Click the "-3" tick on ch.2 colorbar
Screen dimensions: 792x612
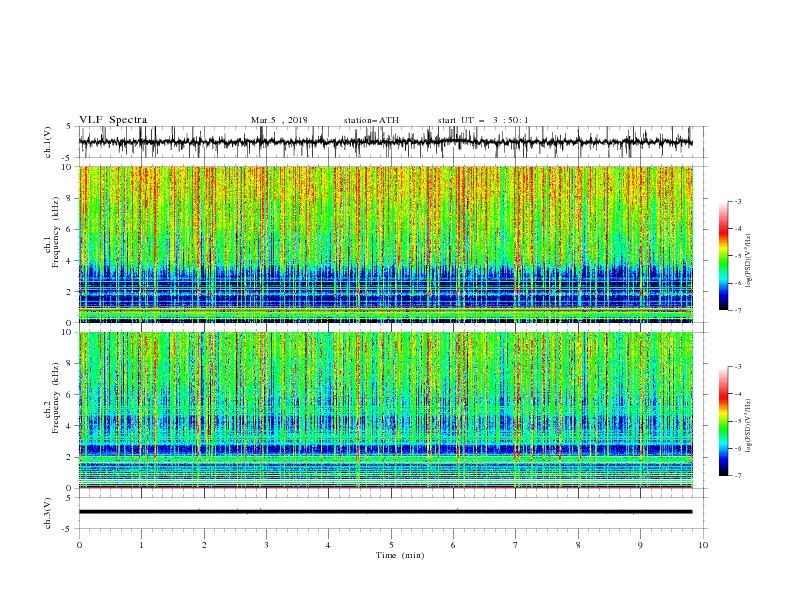click(737, 367)
